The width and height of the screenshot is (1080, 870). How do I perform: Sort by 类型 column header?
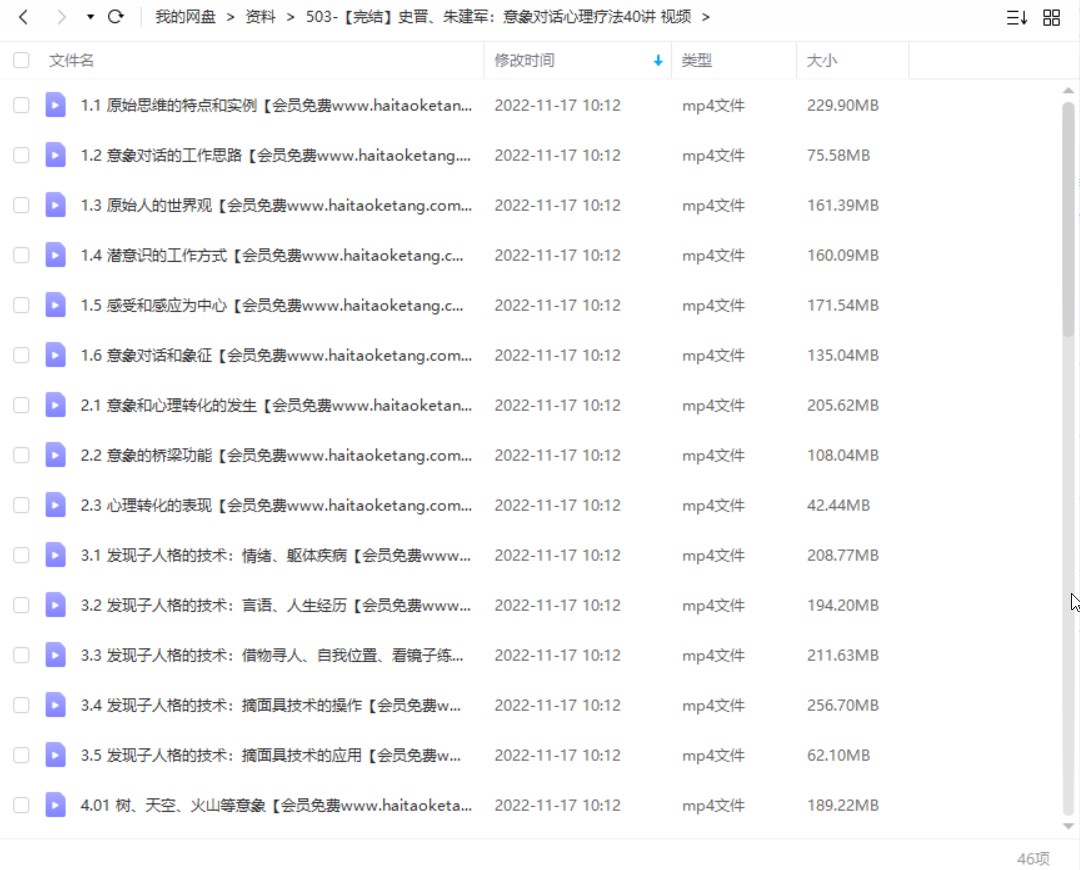tap(696, 61)
